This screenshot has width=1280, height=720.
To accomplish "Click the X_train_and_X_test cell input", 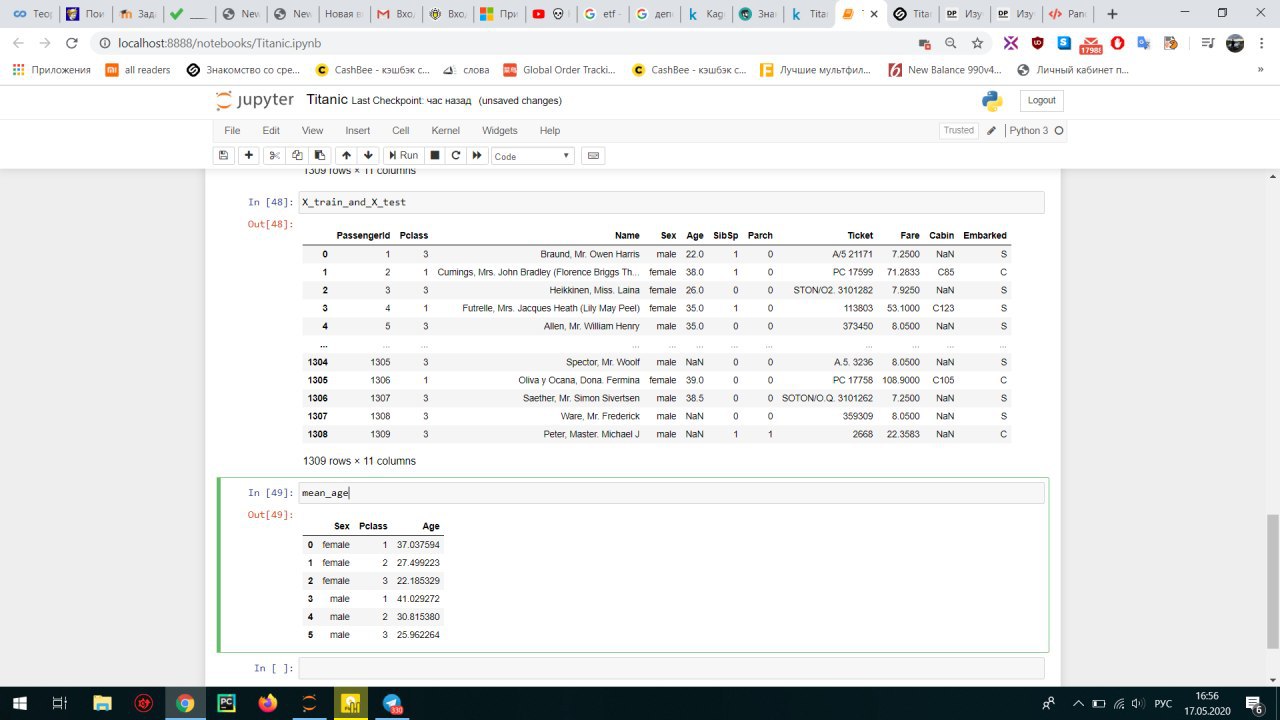I will pyautogui.click(x=671, y=202).
